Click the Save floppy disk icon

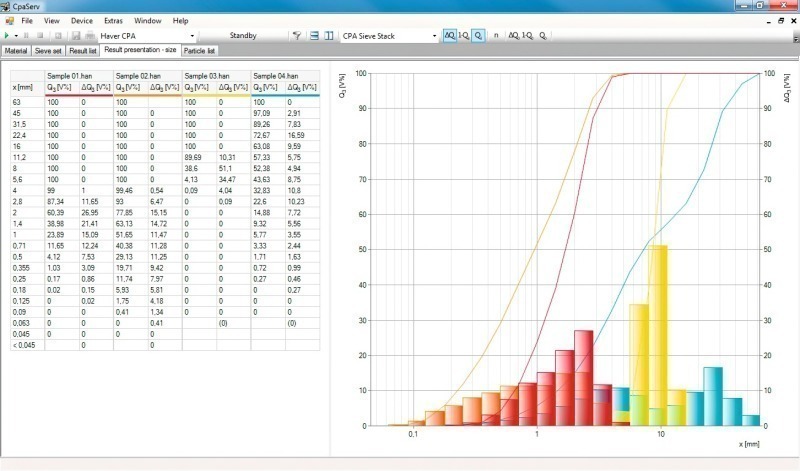(76, 36)
